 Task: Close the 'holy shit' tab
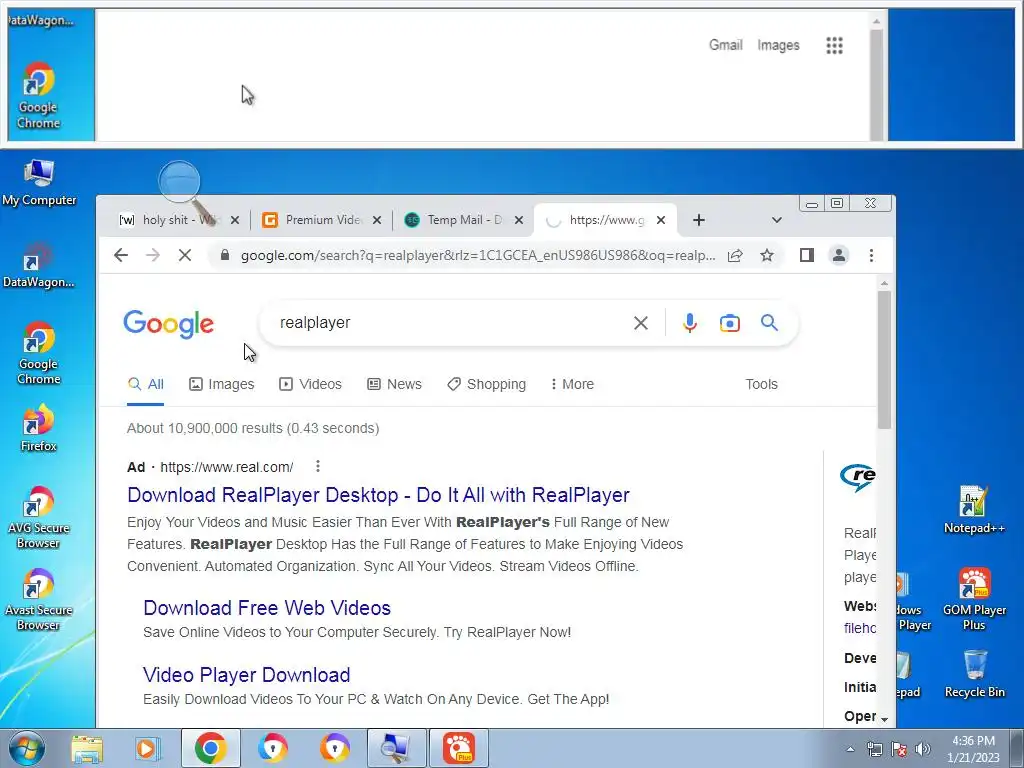coord(235,220)
